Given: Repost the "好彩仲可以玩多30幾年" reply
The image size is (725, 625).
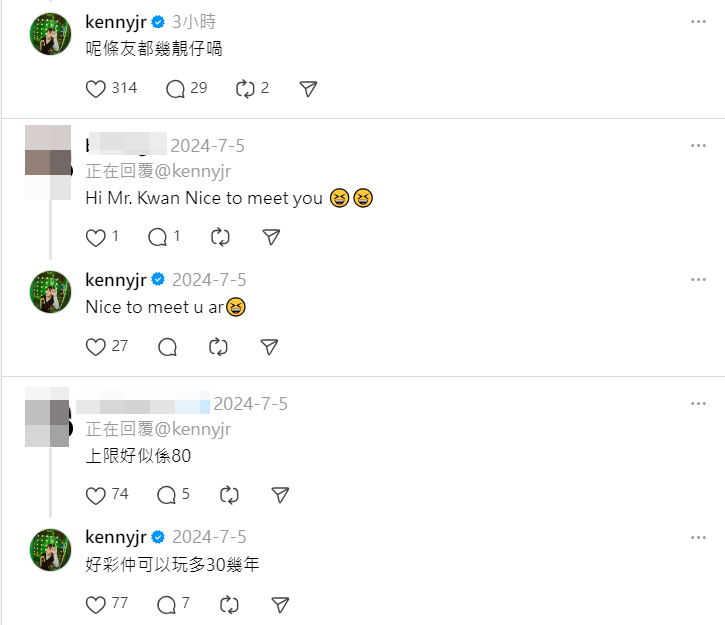Looking at the screenshot, I should point(229,604).
